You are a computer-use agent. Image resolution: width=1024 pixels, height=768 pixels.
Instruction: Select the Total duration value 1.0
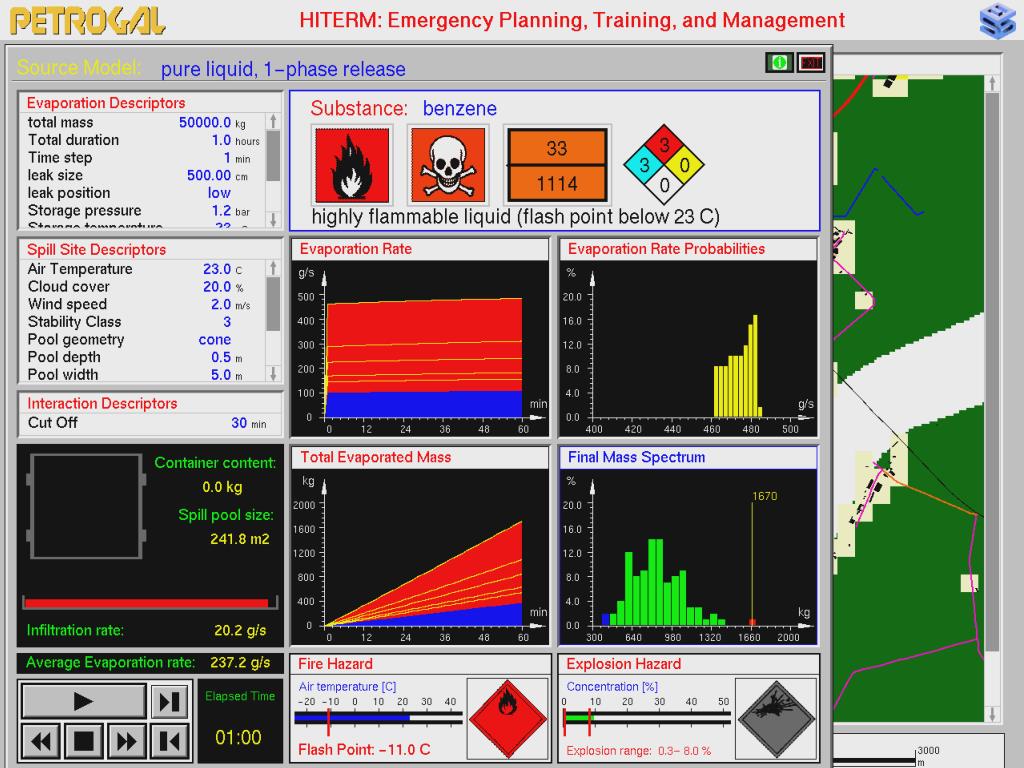pyautogui.click(x=221, y=140)
